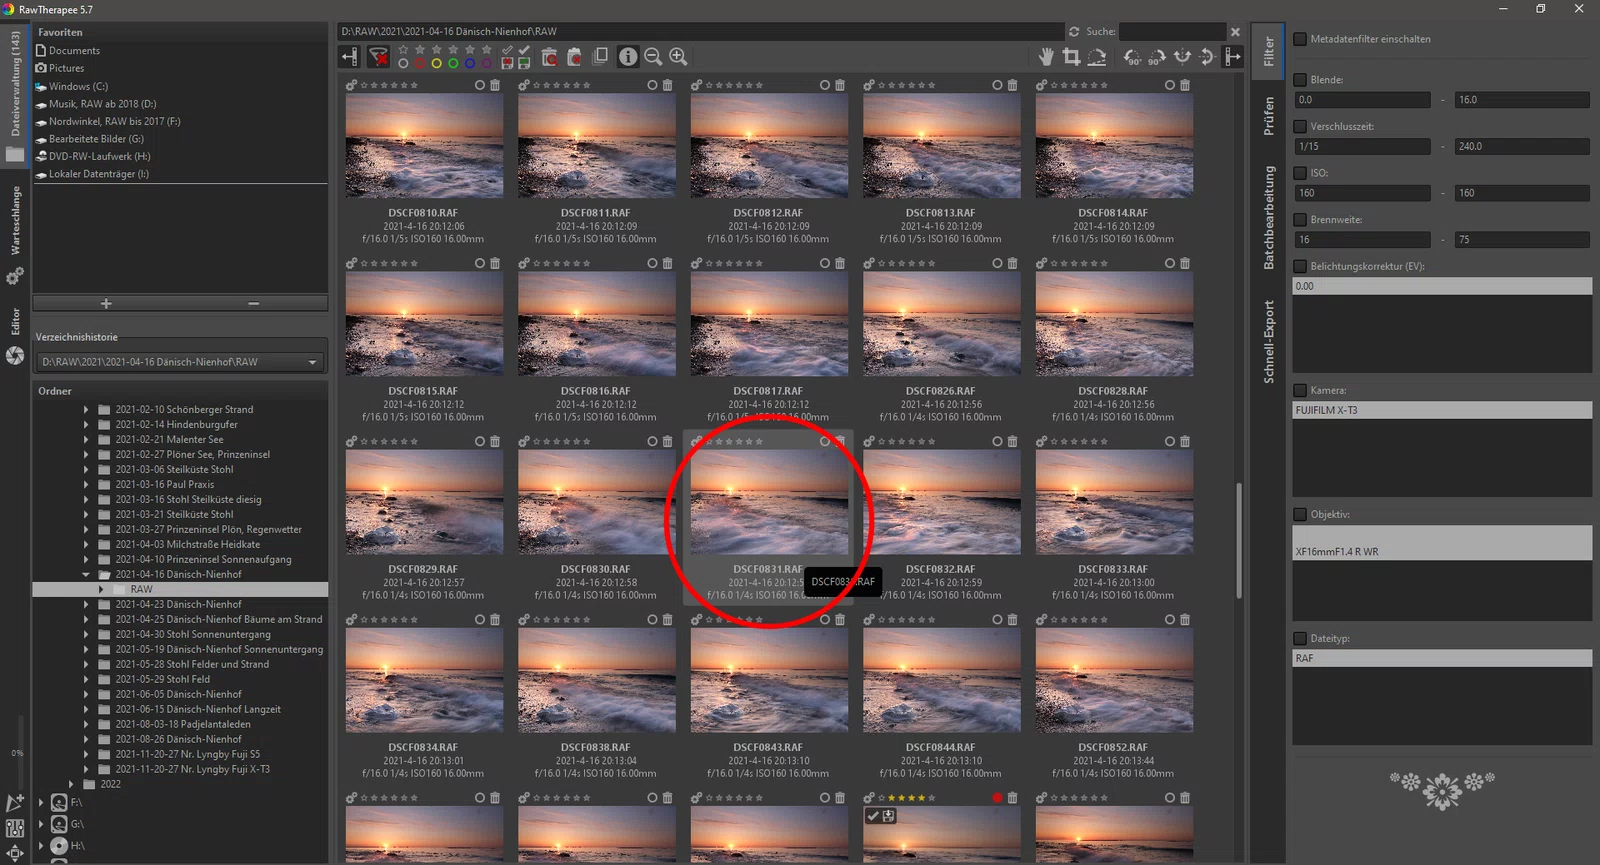Focus the Suche search input field
The width and height of the screenshot is (1600, 865).
pos(1172,32)
